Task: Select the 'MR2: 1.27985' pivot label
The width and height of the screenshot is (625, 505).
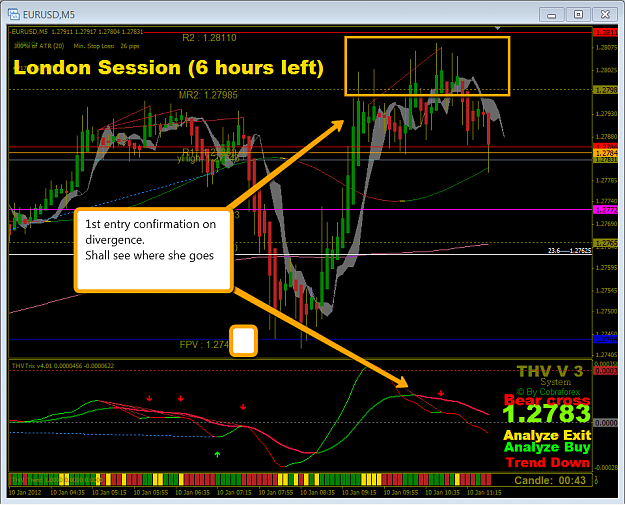Action: tap(208, 95)
